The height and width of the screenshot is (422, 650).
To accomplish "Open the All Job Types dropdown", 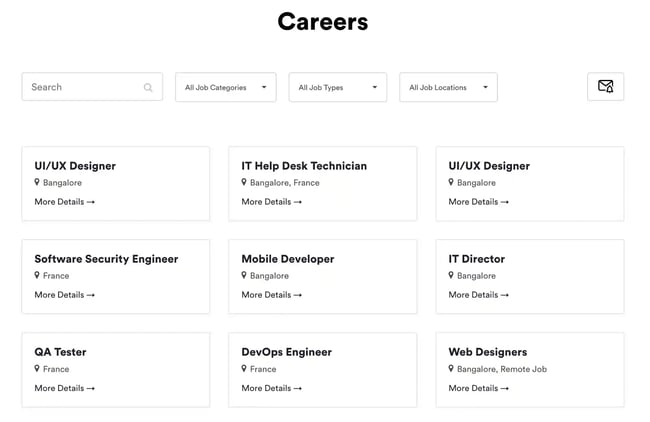I will tap(338, 87).
